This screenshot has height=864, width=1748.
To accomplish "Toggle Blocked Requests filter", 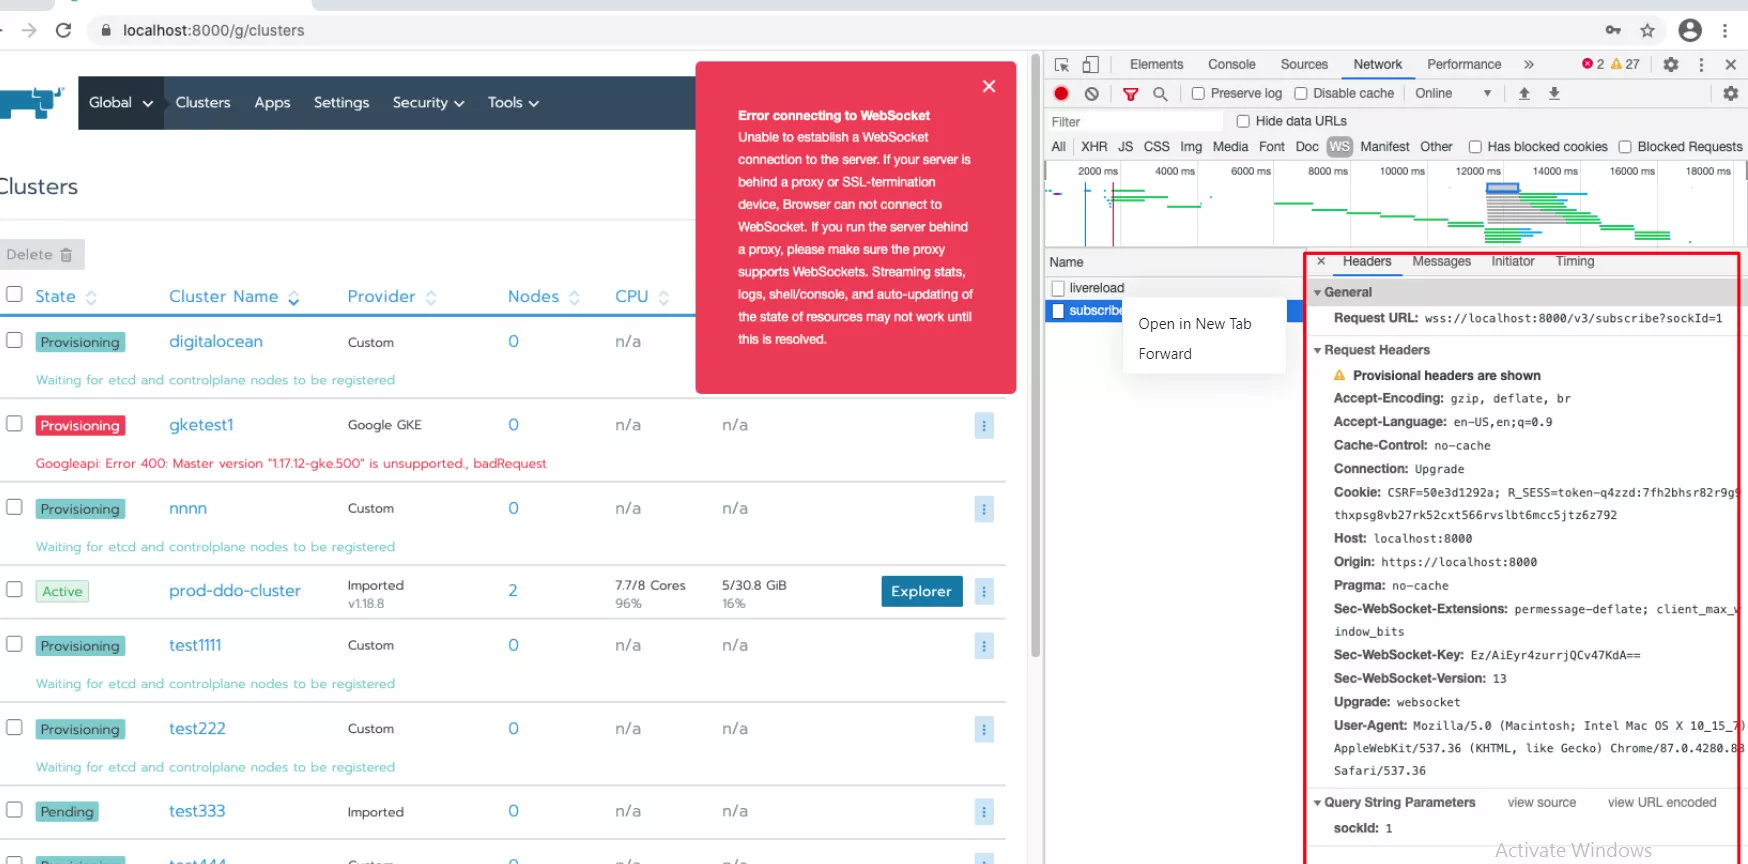I will tap(1625, 147).
